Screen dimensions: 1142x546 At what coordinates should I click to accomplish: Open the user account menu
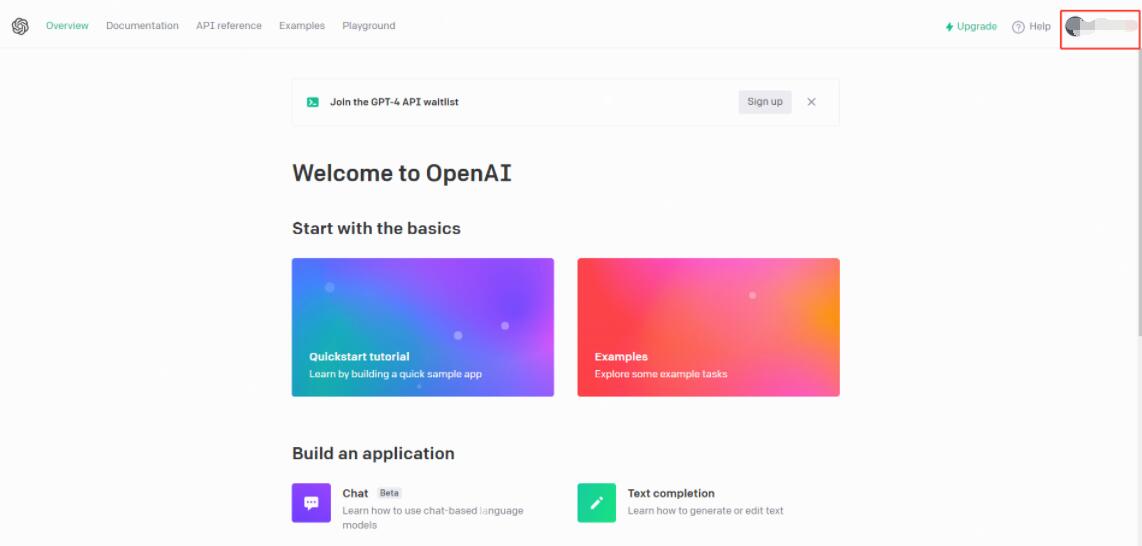click(1099, 27)
